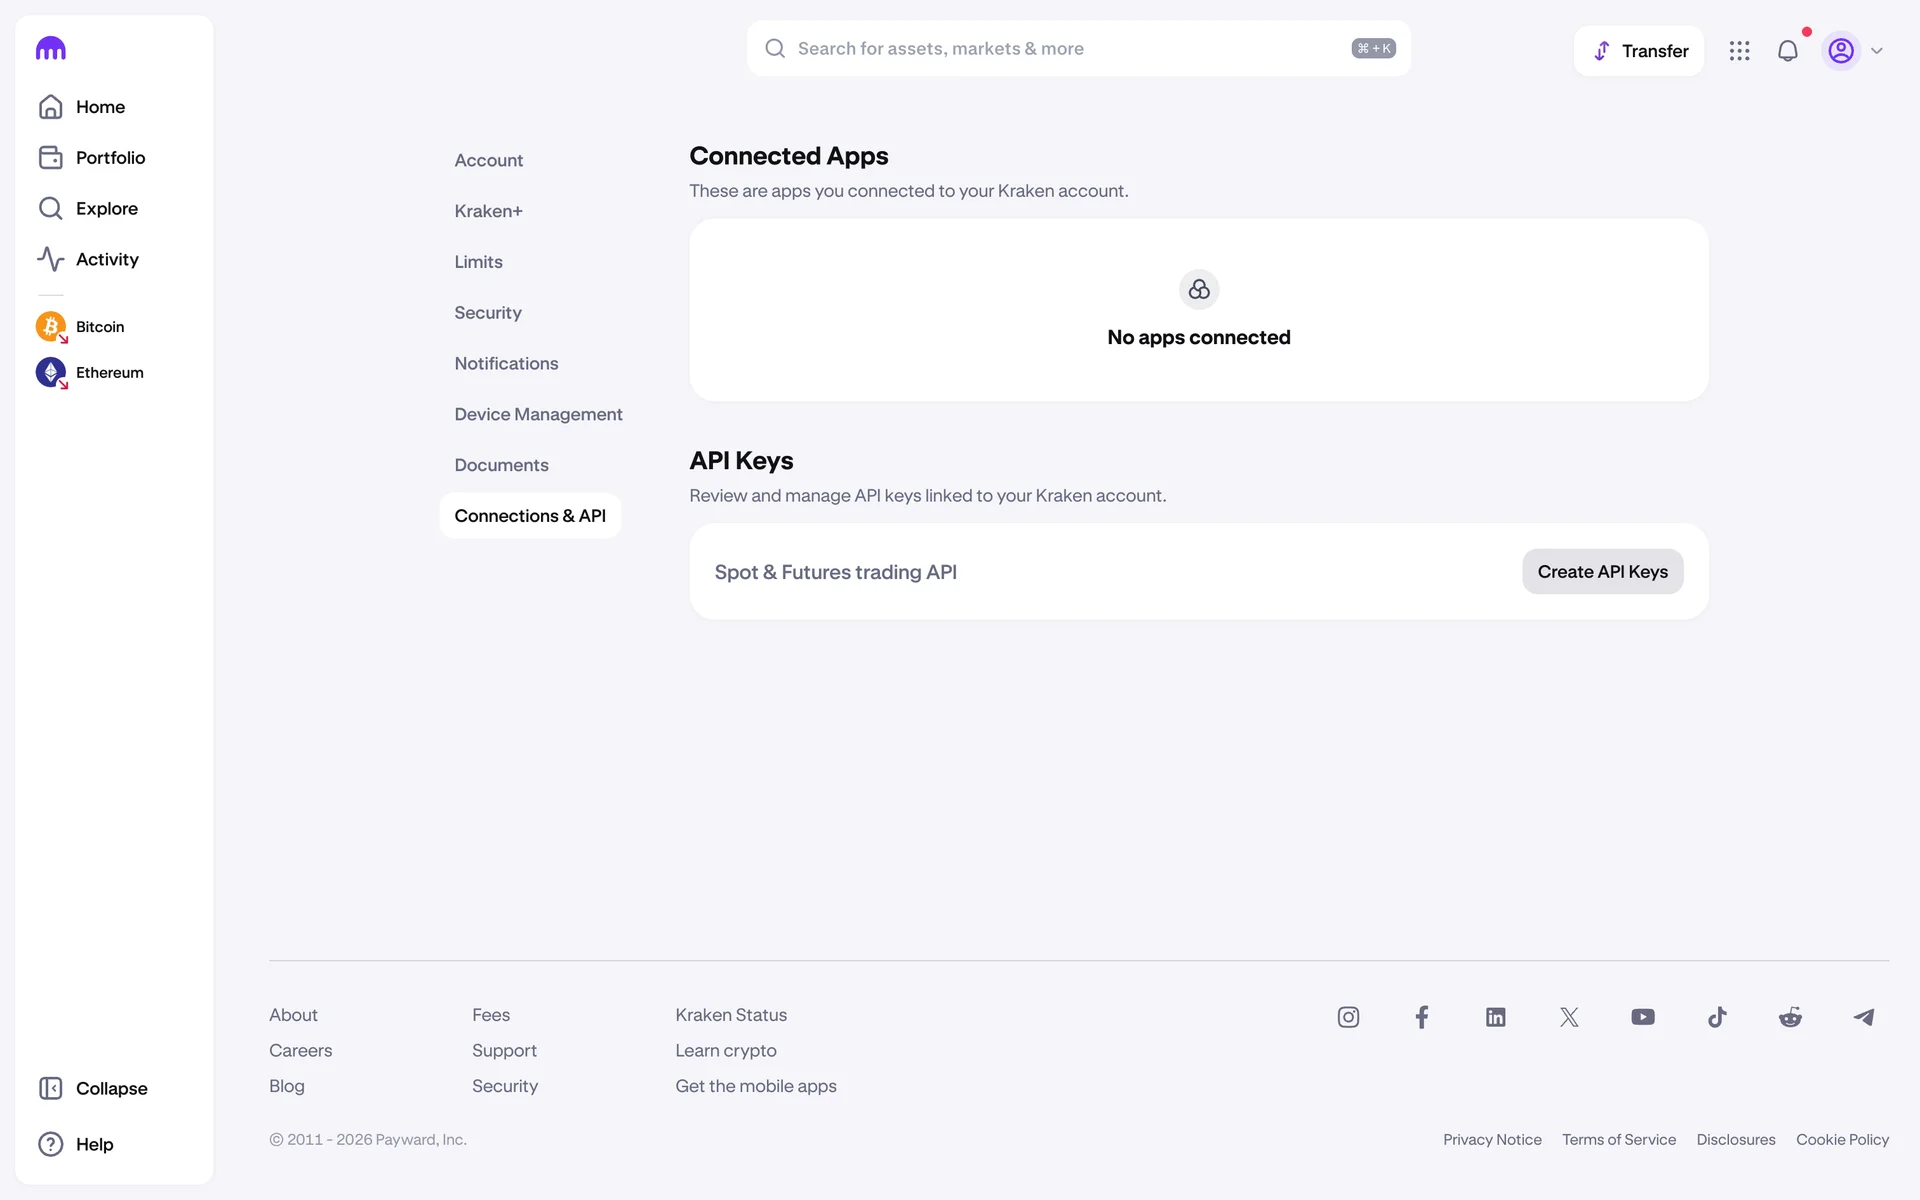
Task: Open the Kraken Status link
Action: coord(731,1015)
